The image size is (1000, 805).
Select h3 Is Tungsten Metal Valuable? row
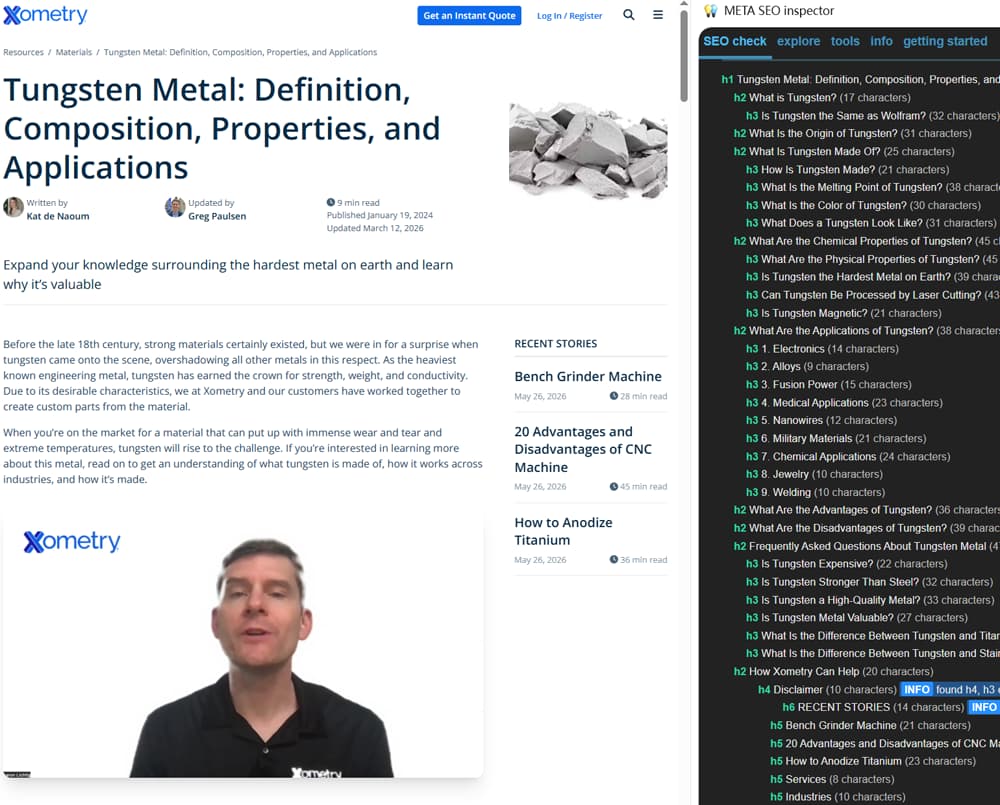(857, 617)
